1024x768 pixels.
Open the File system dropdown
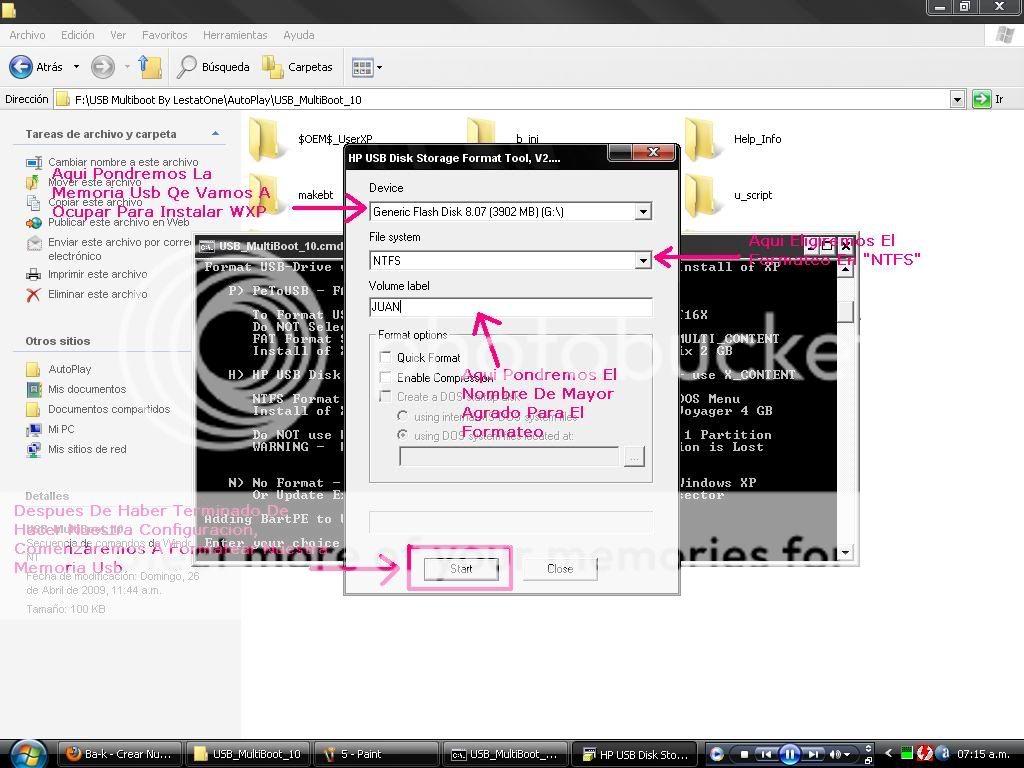[x=643, y=261]
